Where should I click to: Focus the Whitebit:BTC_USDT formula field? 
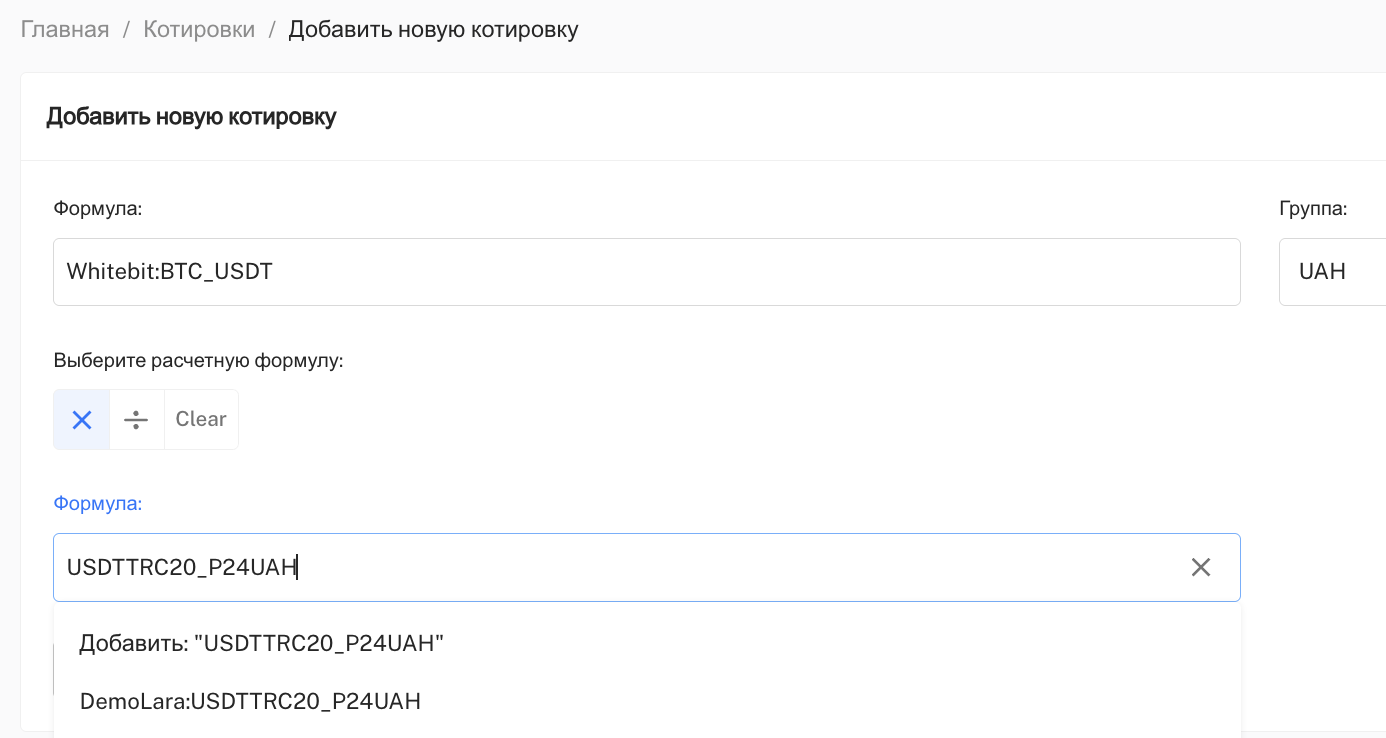(x=646, y=272)
